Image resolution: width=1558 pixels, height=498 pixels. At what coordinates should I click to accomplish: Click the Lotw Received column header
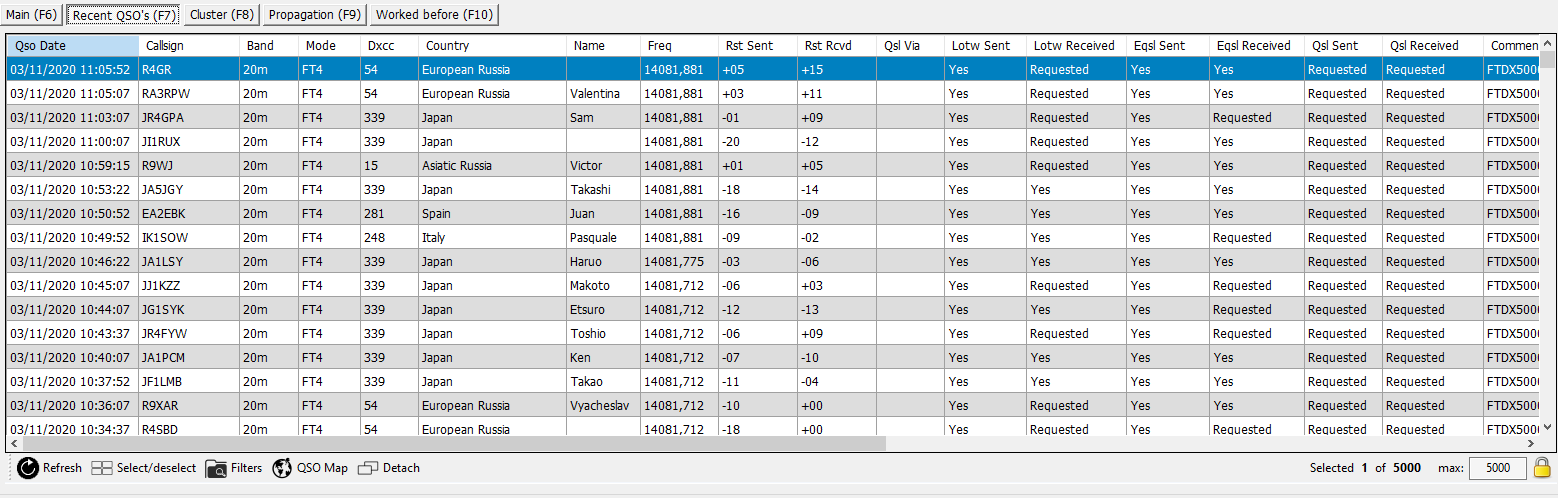(1077, 46)
